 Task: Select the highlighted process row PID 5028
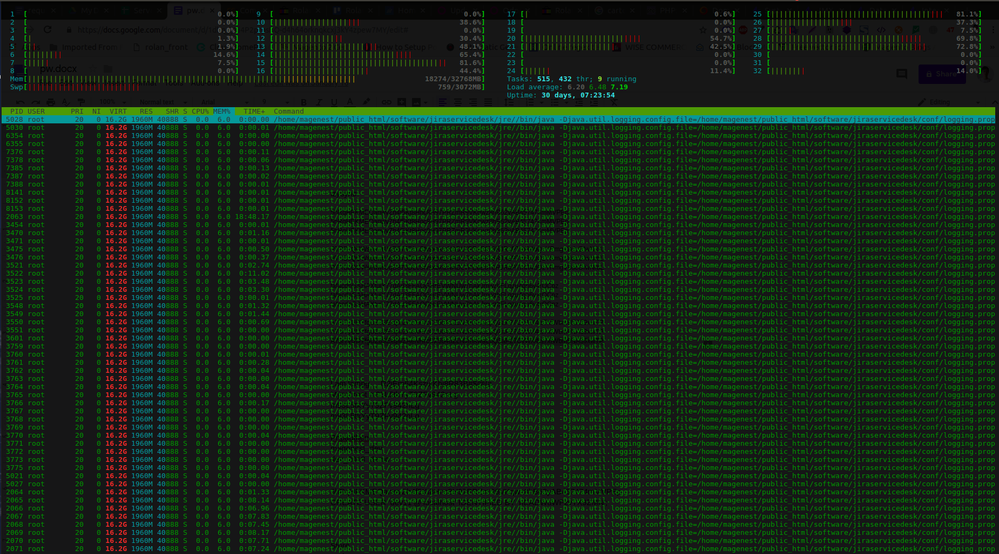(x=498, y=120)
